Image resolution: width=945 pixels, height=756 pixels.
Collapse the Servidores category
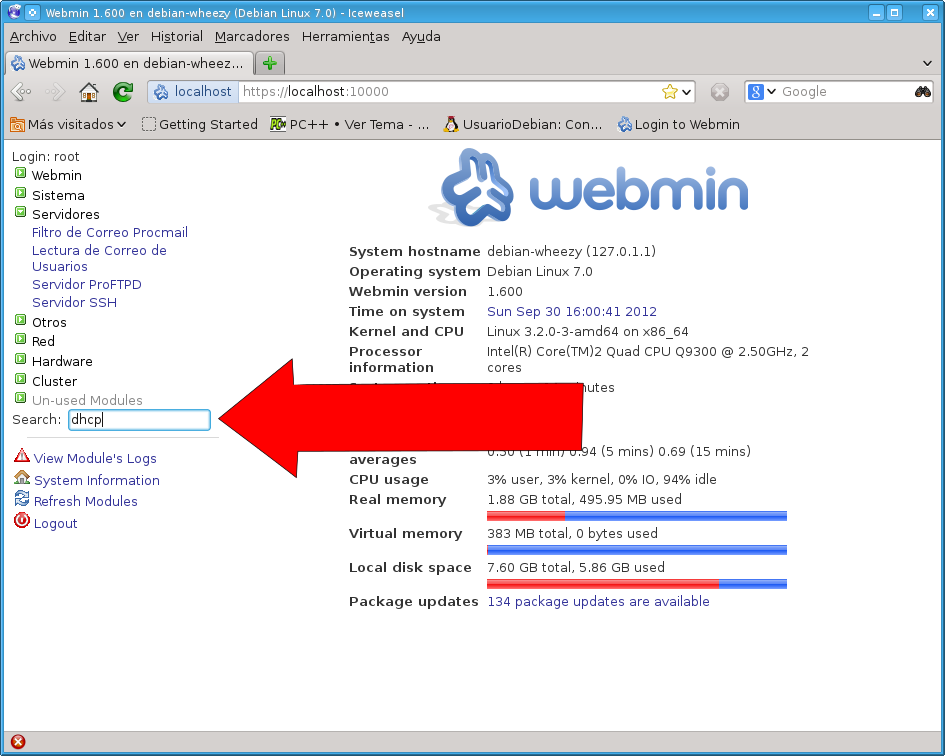tap(20, 212)
